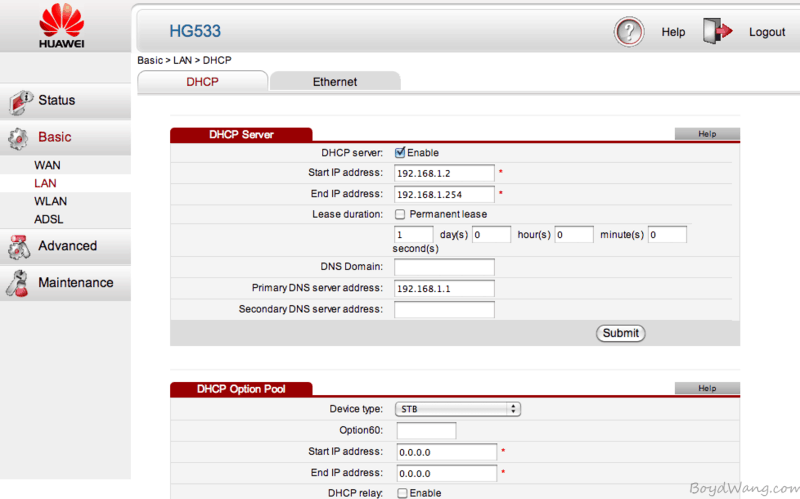Image resolution: width=800 pixels, height=499 pixels.
Task: Click Help button in DHCP Server header
Action: (x=707, y=134)
